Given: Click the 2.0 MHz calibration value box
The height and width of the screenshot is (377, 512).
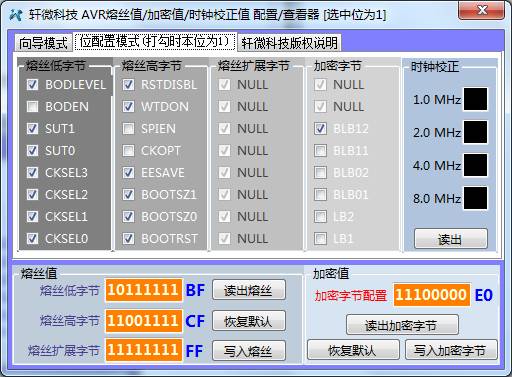Looking at the screenshot, I should pos(476,132).
